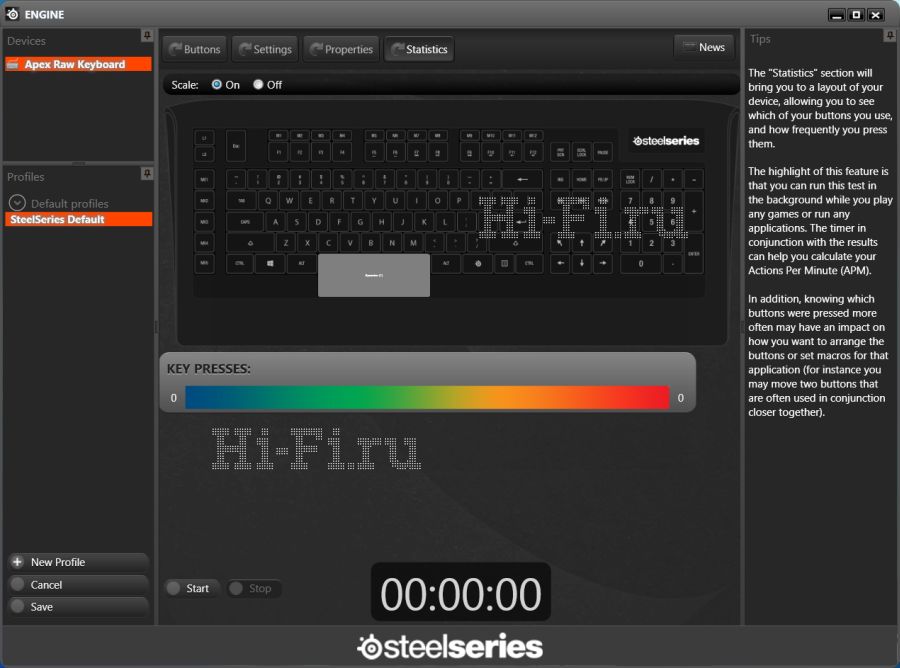Pin the Devices panel
This screenshot has width=900, height=668.
(x=147, y=36)
